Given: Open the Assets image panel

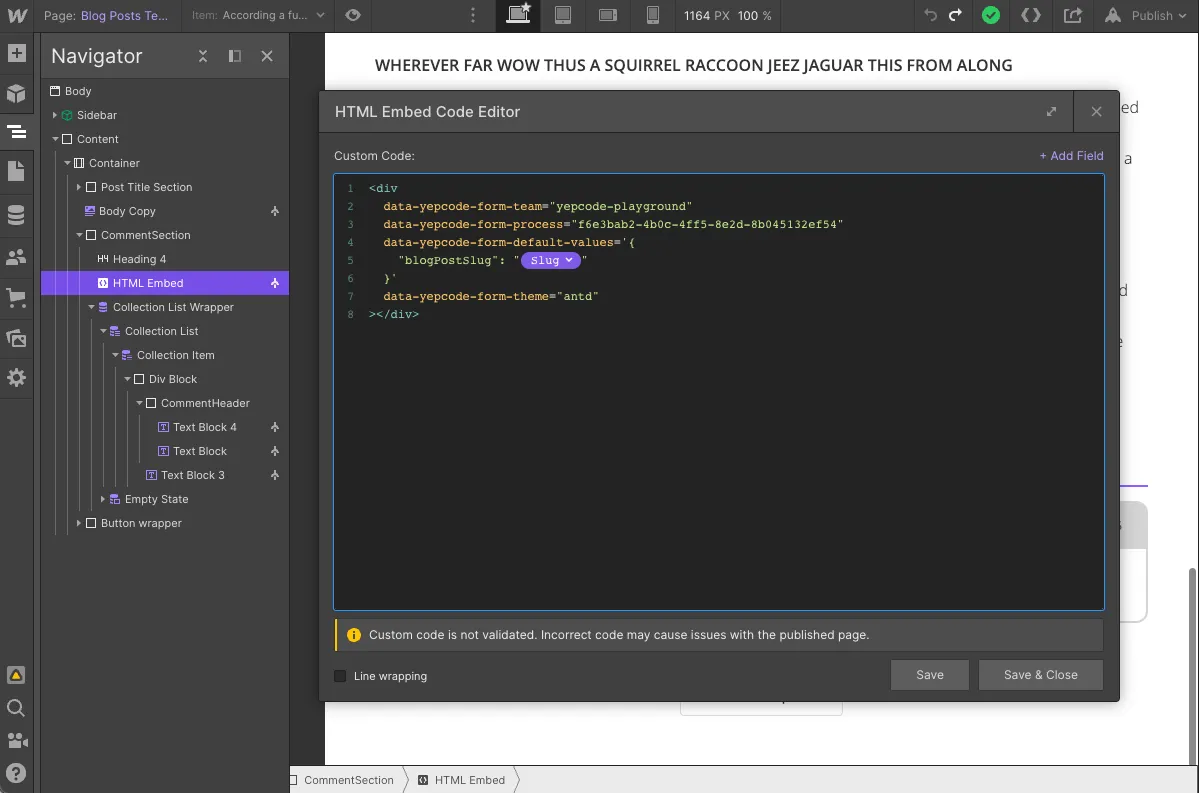Looking at the screenshot, I should (16, 338).
